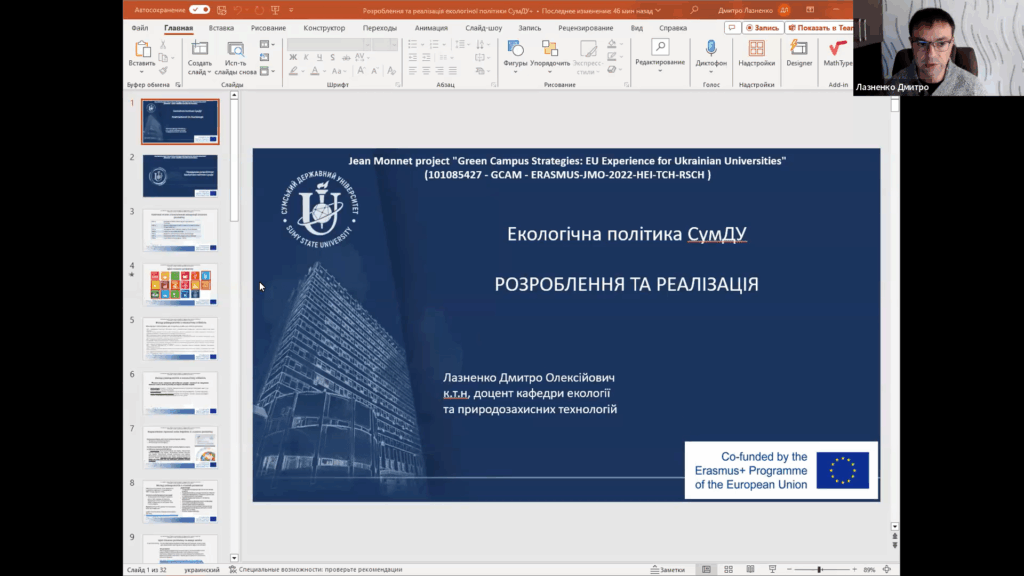Click the New Slide icon
The image size is (1024, 576).
click(200, 49)
